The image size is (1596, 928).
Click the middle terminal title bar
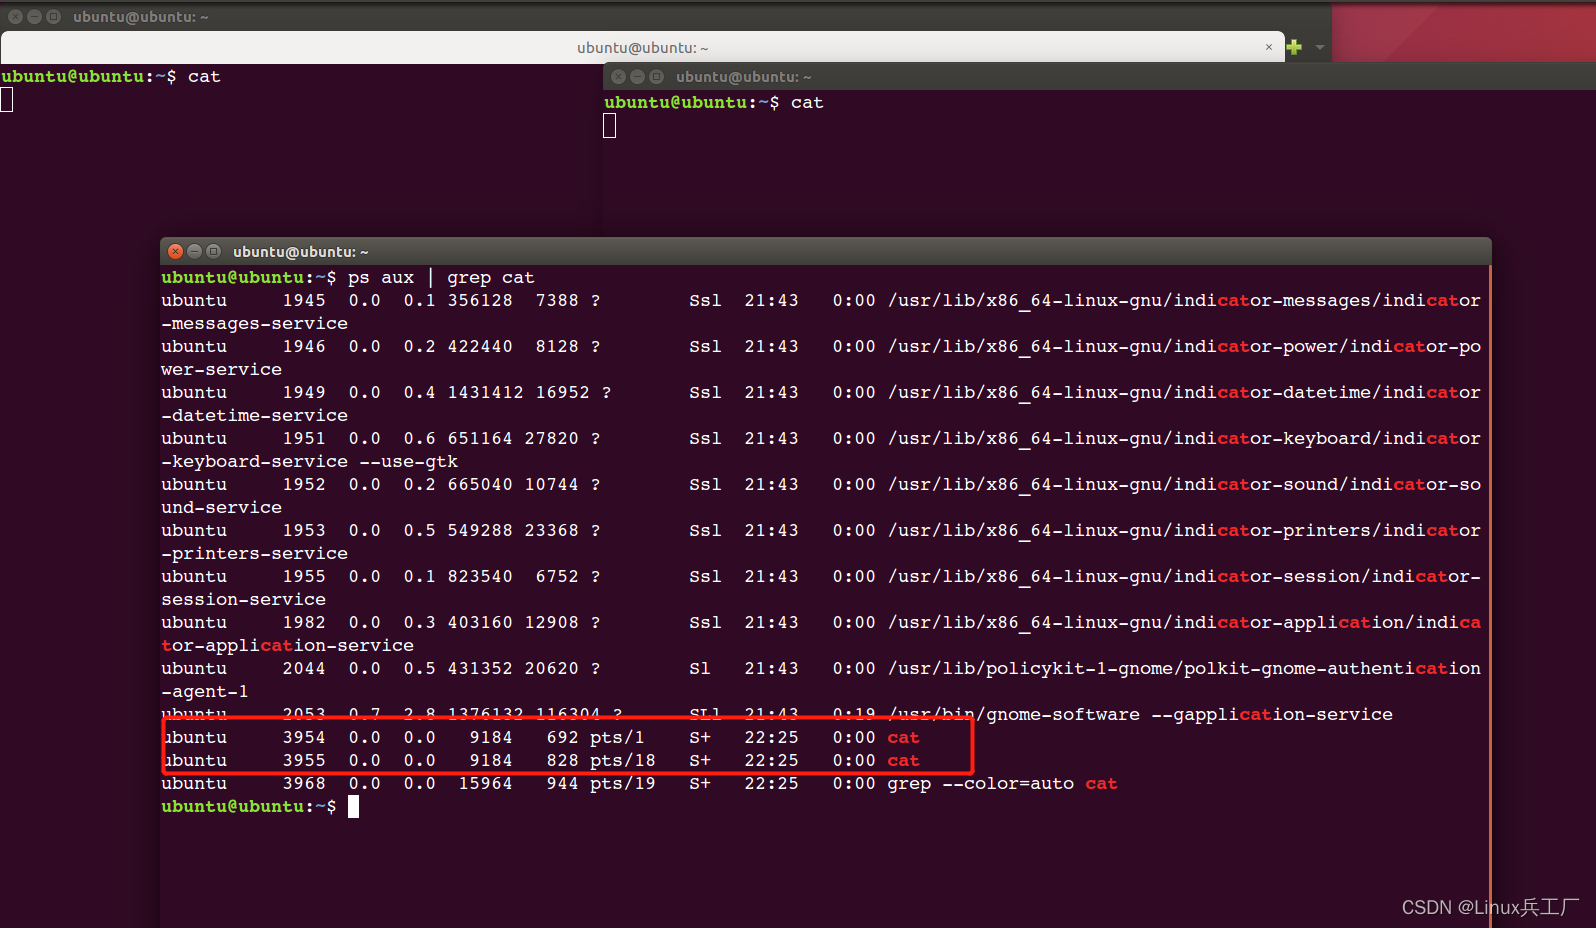(x=1099, y=77)
